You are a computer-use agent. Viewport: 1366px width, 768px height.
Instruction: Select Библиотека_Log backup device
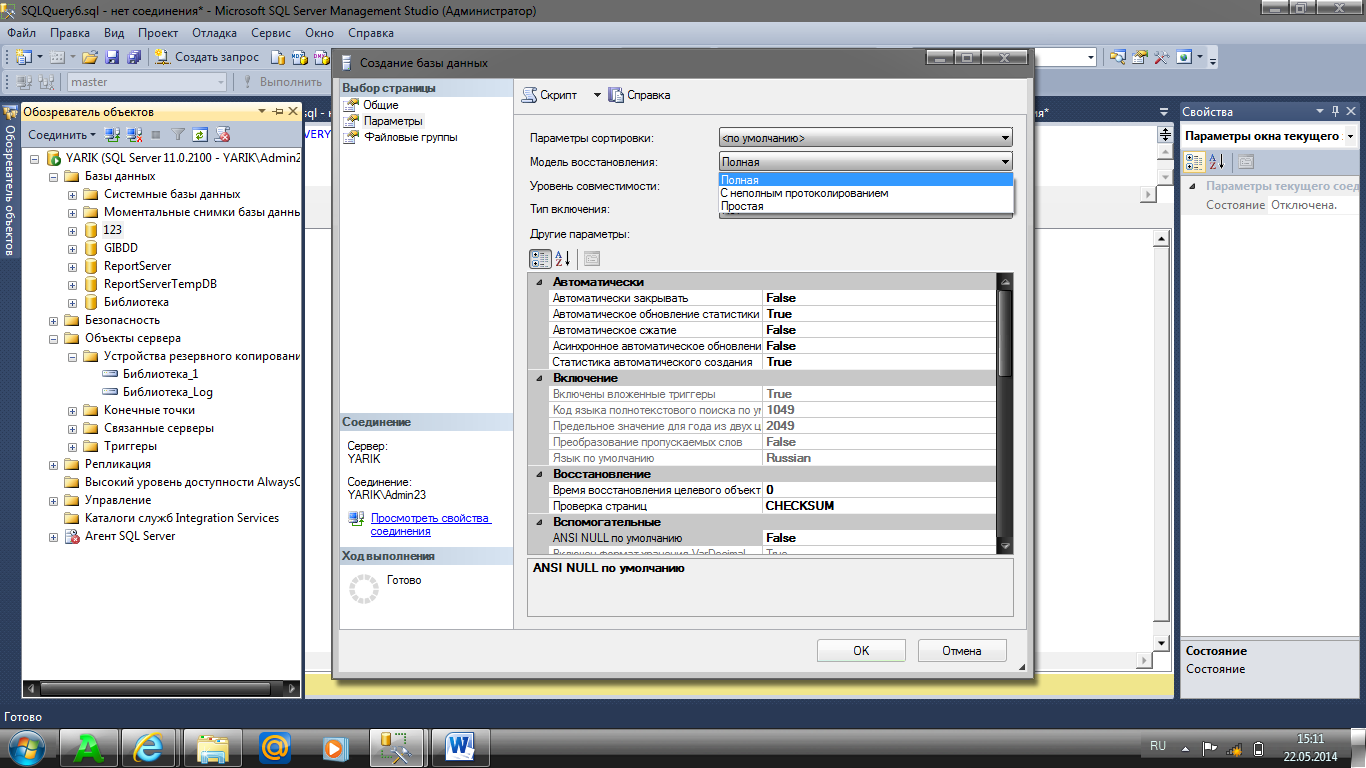167,392
